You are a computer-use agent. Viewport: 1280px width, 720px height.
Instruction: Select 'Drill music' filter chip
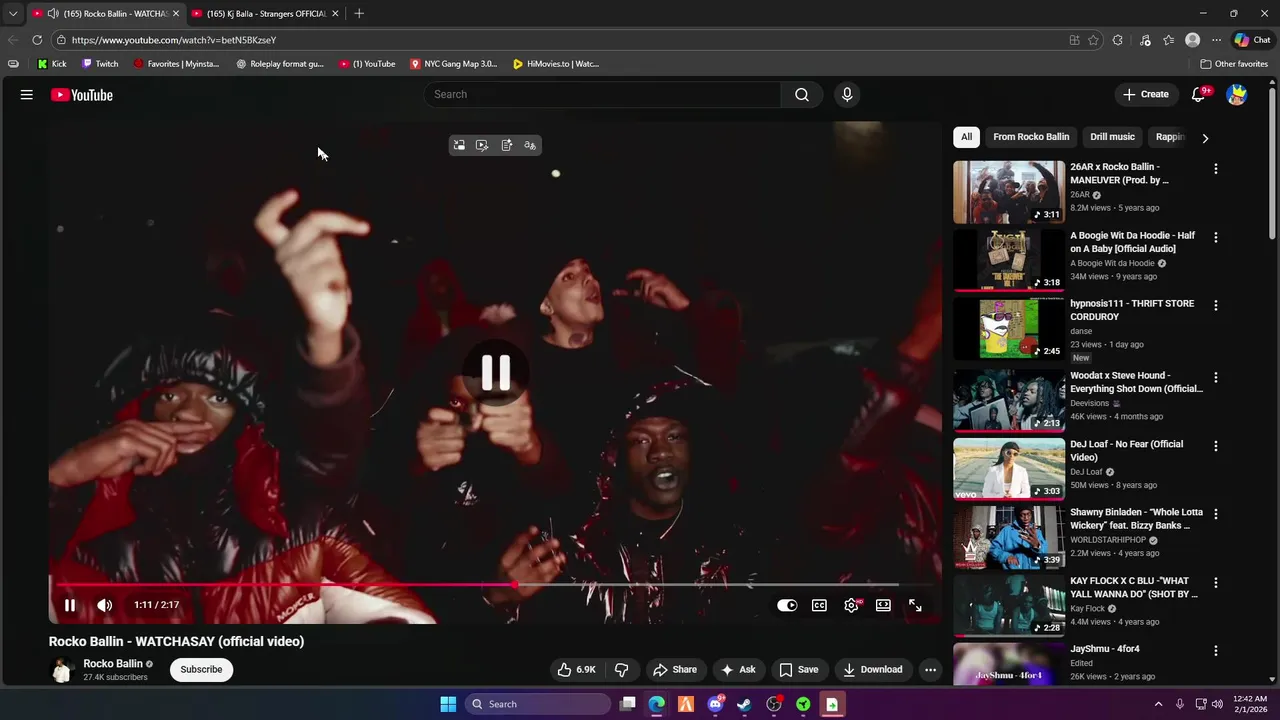point(1112,137)
